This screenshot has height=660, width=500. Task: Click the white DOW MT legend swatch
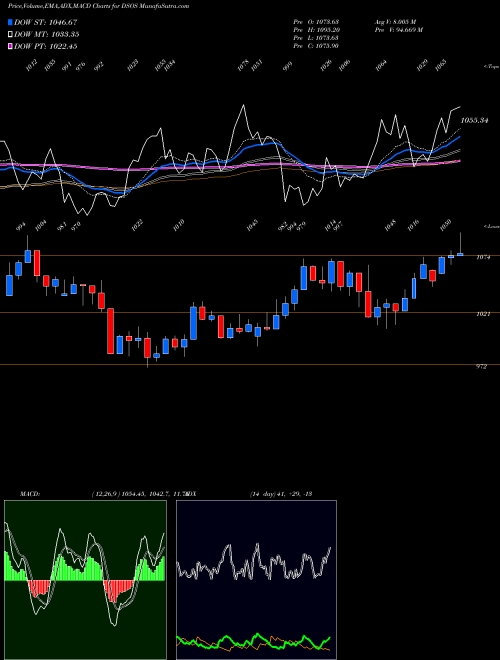point(11,34)
